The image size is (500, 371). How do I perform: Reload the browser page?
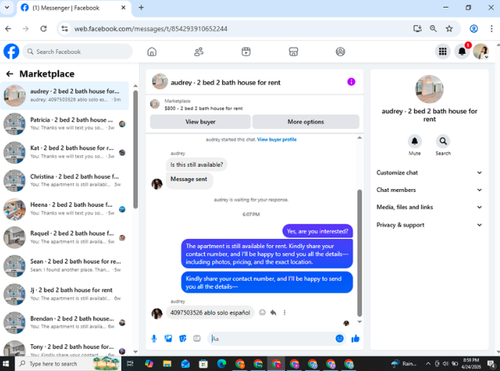[x=43, y=29]
